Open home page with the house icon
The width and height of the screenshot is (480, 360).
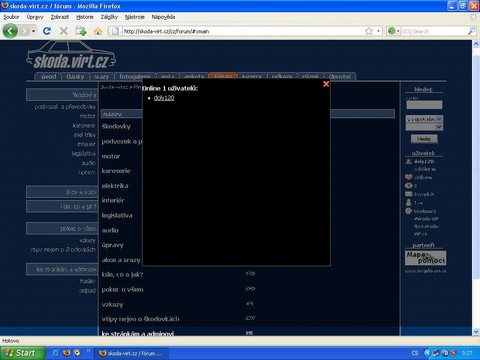click(98, 31)
